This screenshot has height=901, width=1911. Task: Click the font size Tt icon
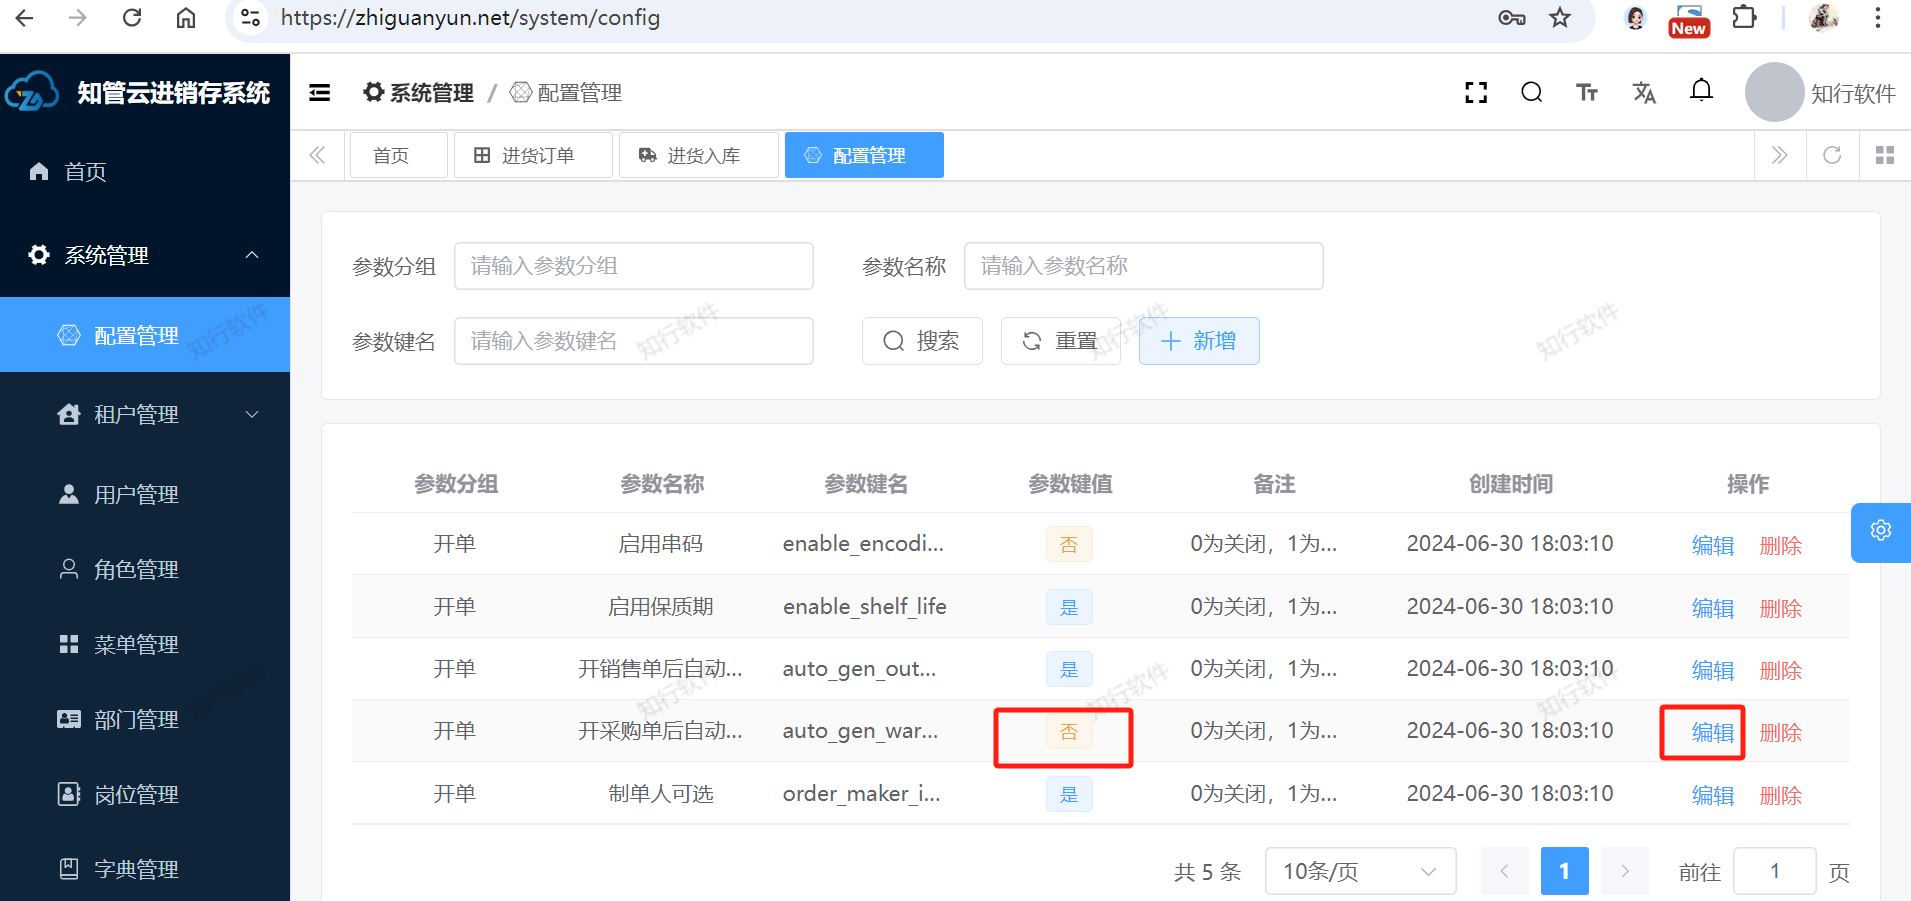[1587, 93]
